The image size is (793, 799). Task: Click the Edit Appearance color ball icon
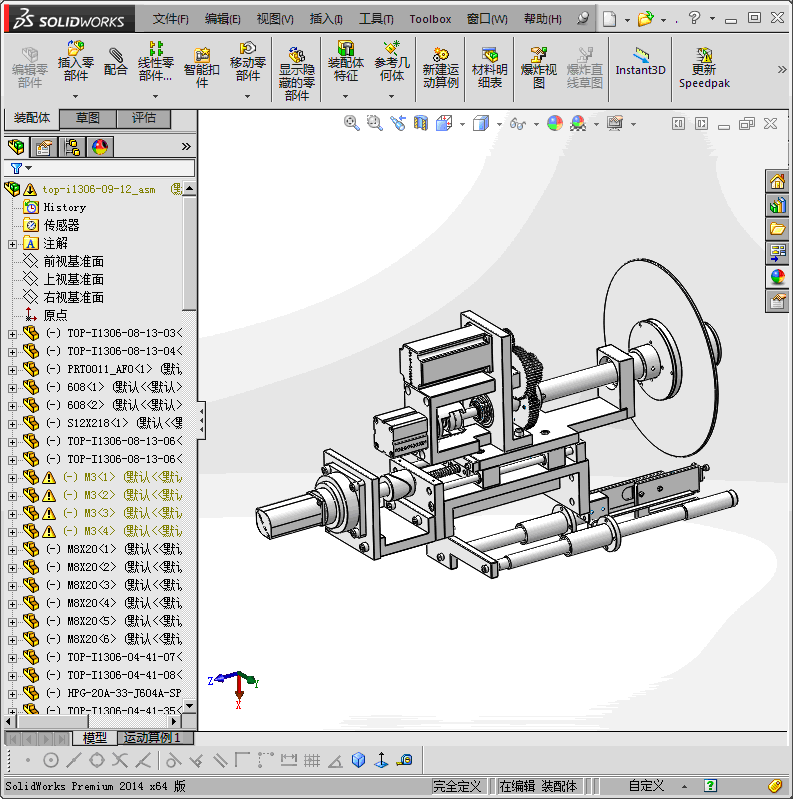[x=554, y=123]
